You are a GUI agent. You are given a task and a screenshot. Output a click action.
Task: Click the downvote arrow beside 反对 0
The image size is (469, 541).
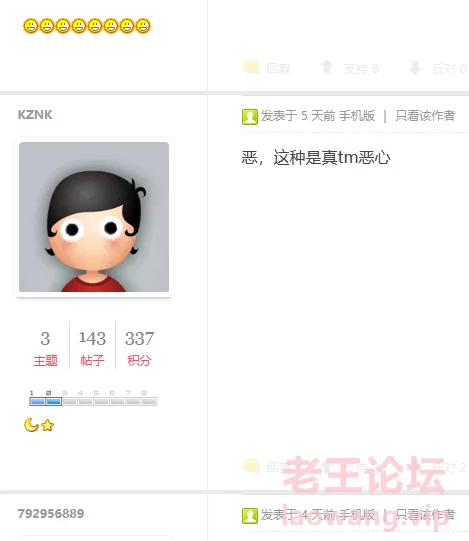point(415,68)
